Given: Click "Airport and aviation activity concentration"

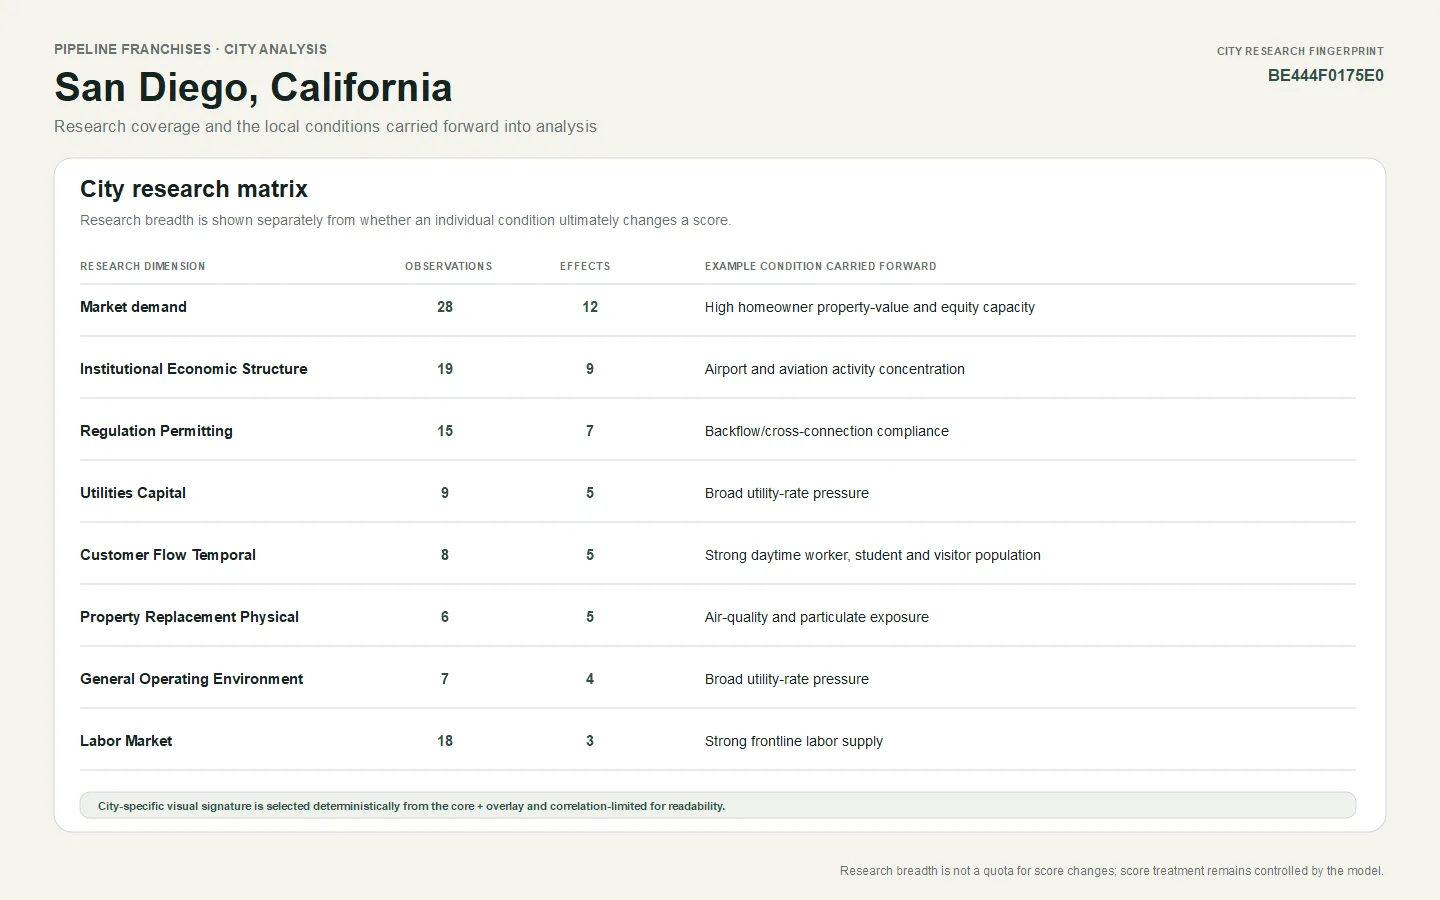Looking at the screenshot, I should click(x=835, y=369).
